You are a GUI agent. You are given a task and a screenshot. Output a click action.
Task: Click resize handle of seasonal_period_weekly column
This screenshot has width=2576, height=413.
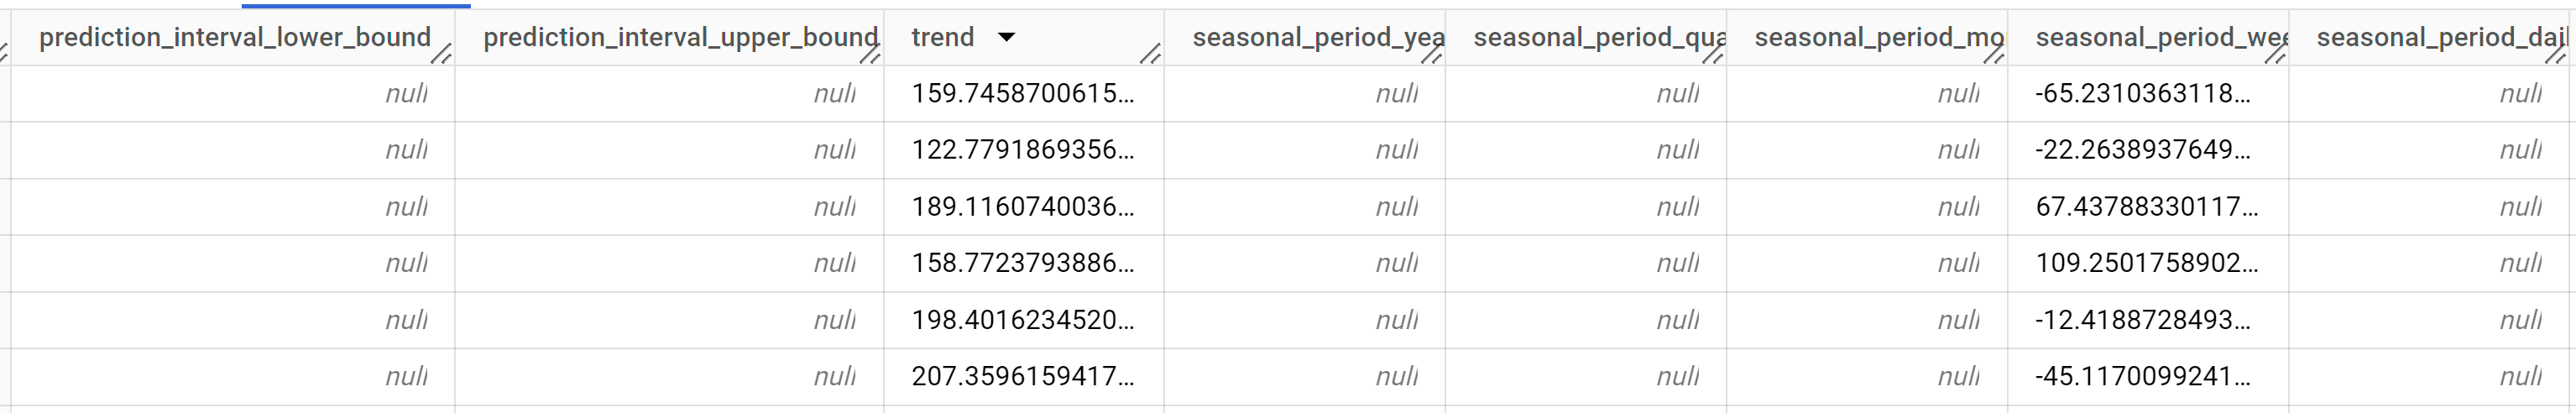coord(2274,54)
